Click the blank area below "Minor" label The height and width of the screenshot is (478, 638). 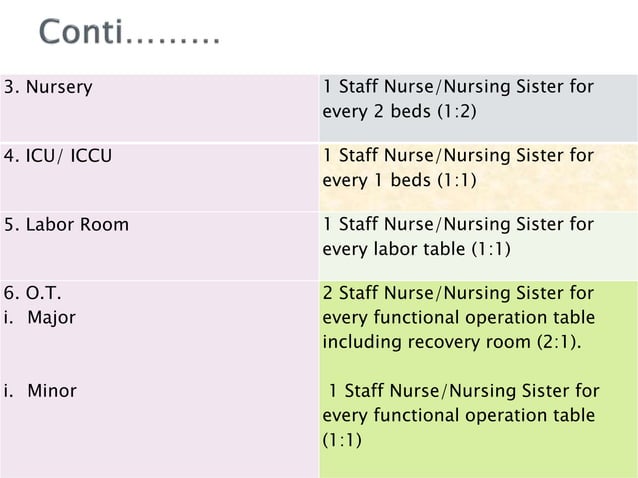(x=150, y=440)
